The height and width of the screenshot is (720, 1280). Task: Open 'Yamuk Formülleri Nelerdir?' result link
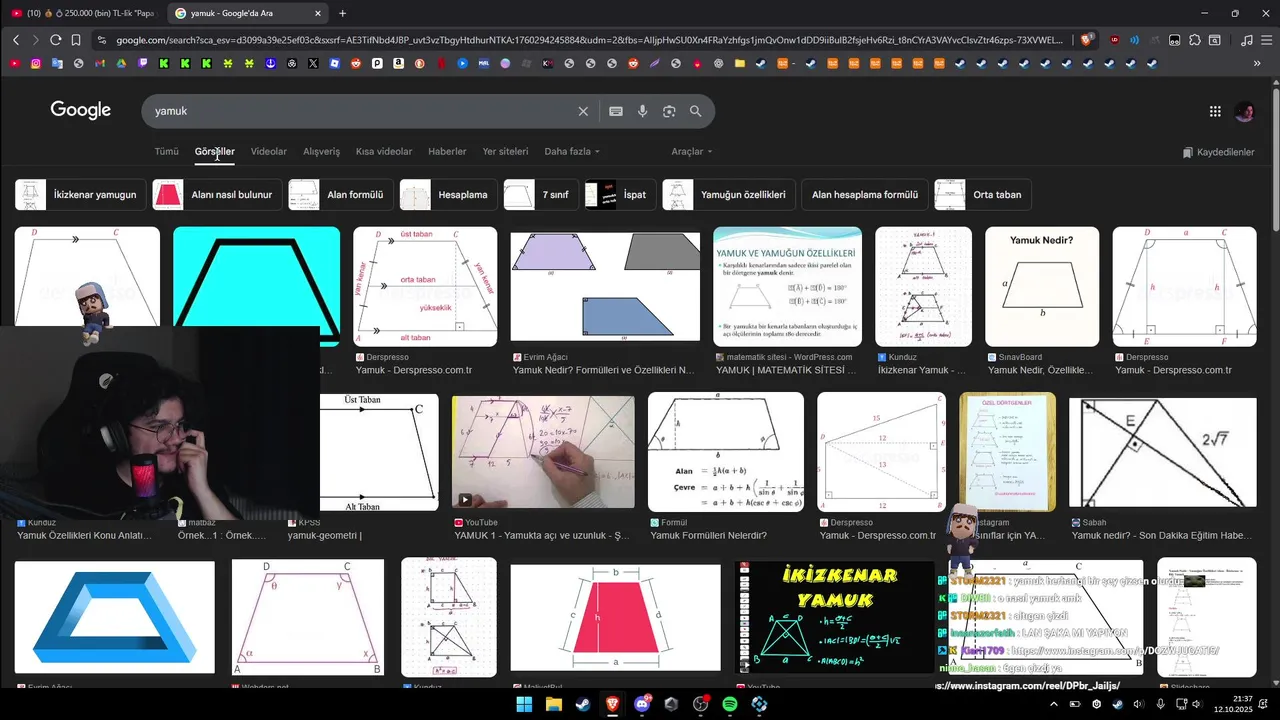tap(708, 535)
